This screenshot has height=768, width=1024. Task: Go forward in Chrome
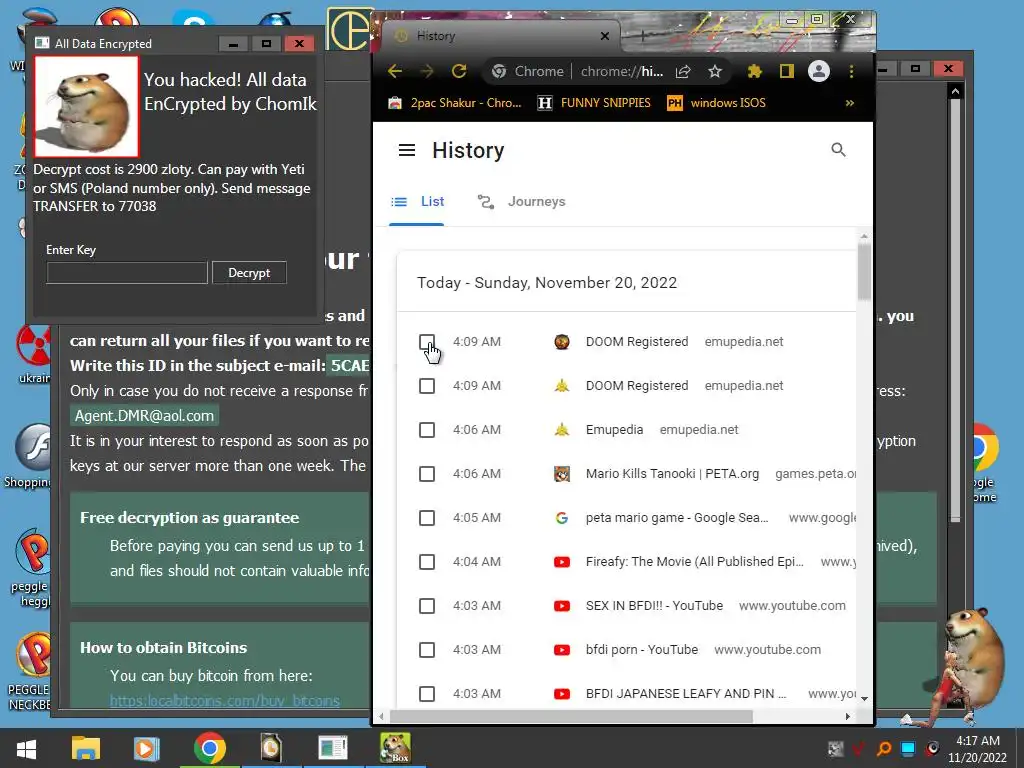click(427, 71)
